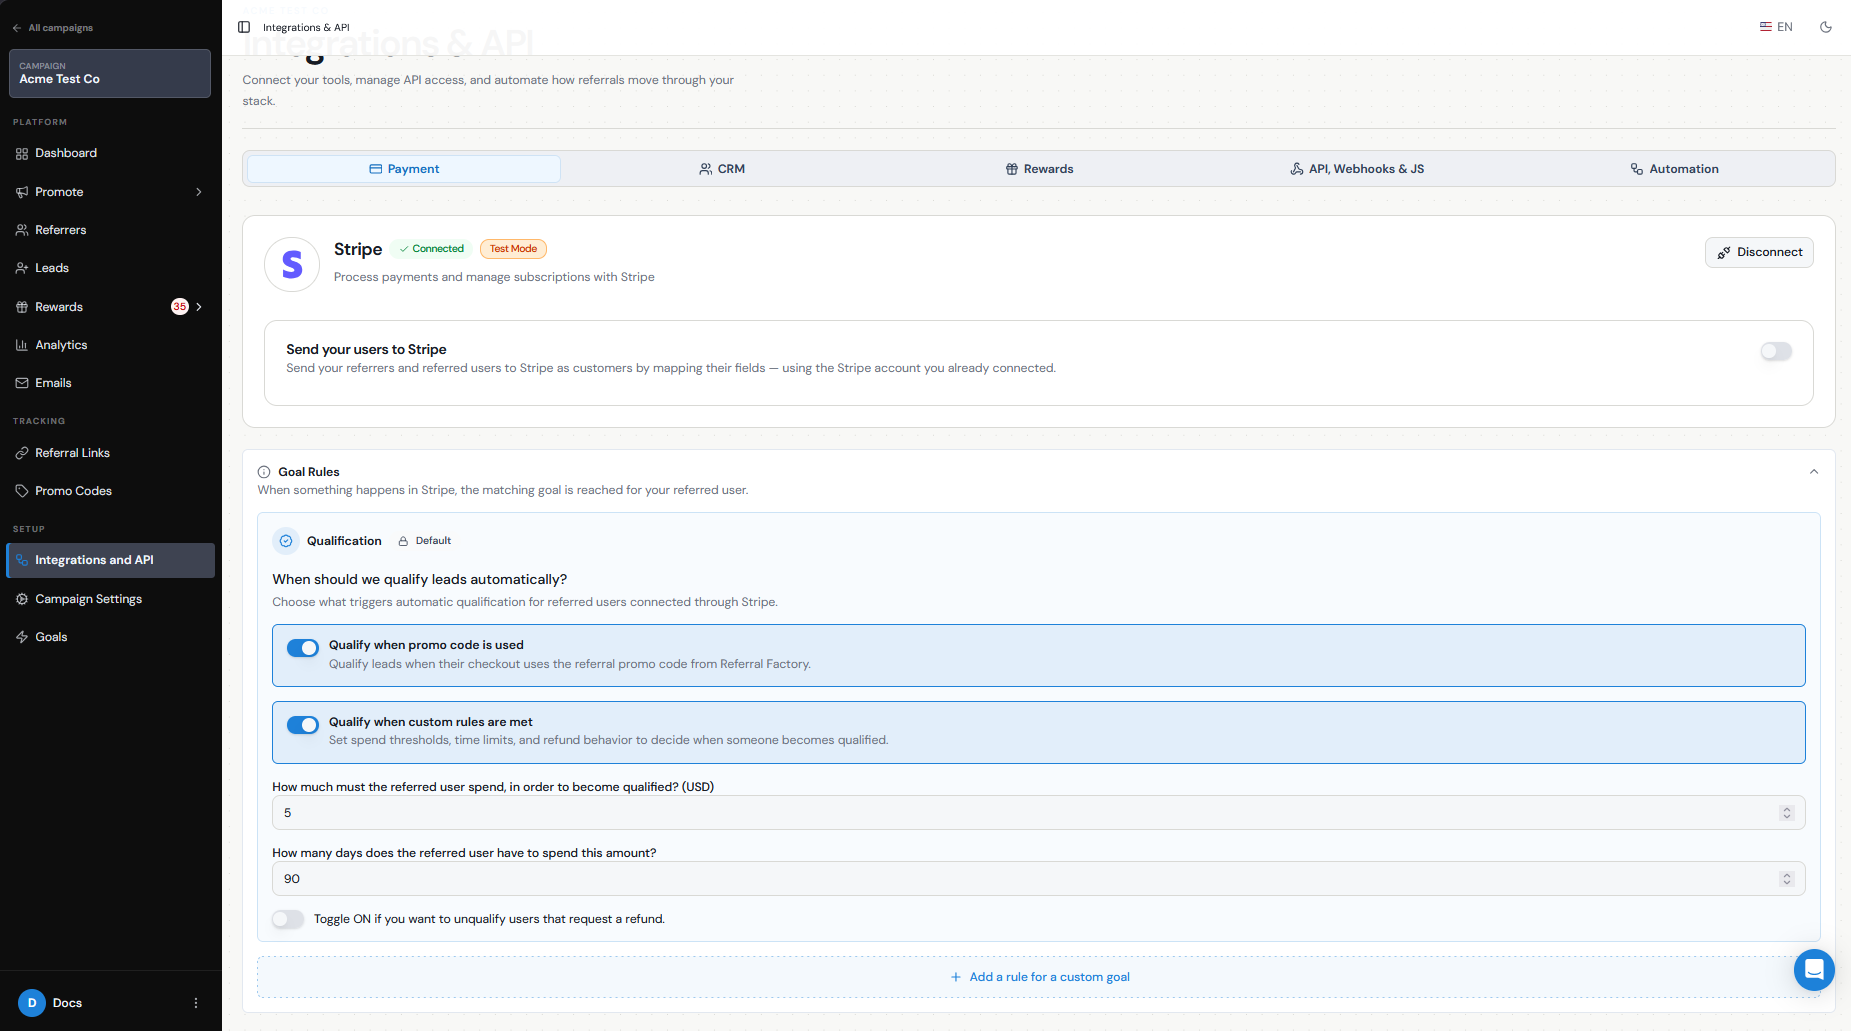Expand the Rewards submenu chevron
Screen dimensions: 1851x1031
click(x=199, y=307)
